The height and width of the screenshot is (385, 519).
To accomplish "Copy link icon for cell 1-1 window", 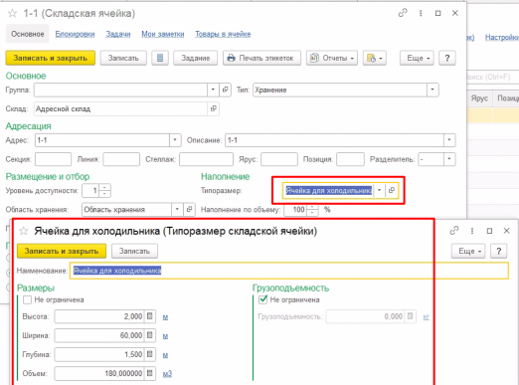I will click(403, 13).
